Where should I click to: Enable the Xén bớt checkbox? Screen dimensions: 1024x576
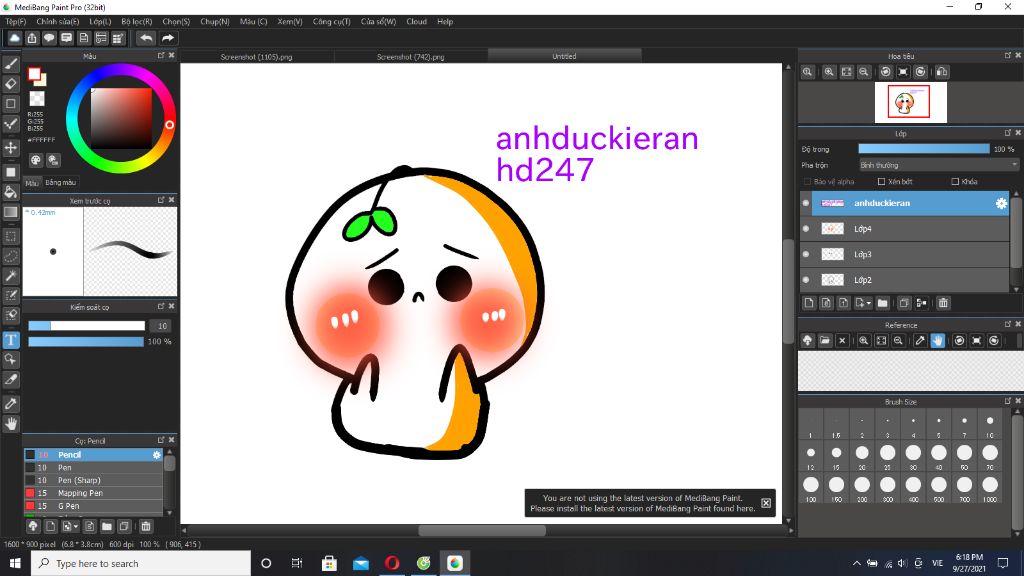(x=881, y=182)
